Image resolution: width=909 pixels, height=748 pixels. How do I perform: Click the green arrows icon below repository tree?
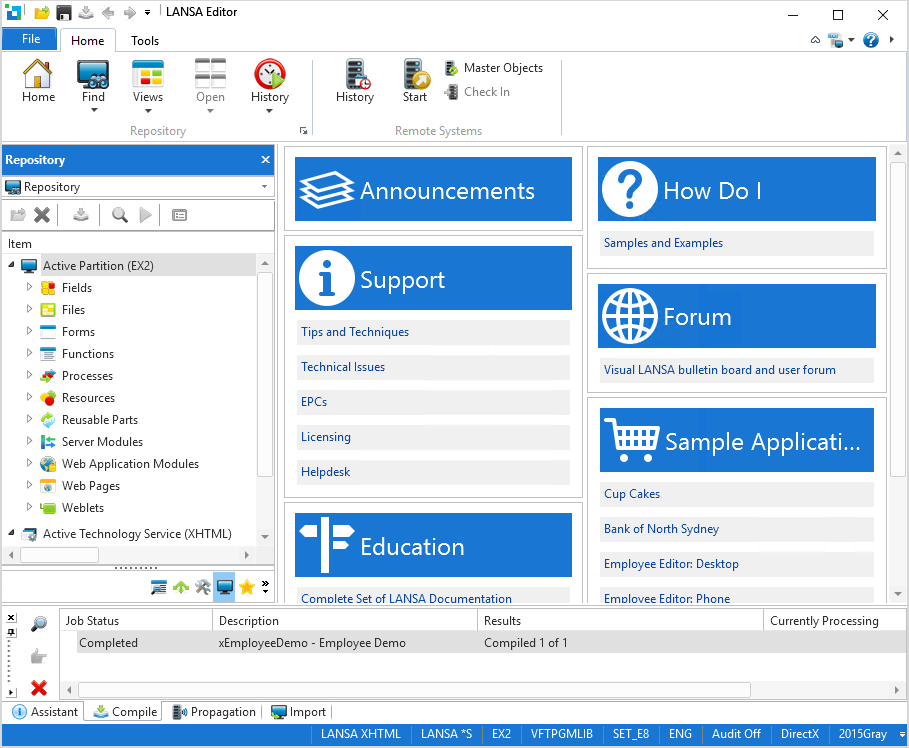click(181, 587)
